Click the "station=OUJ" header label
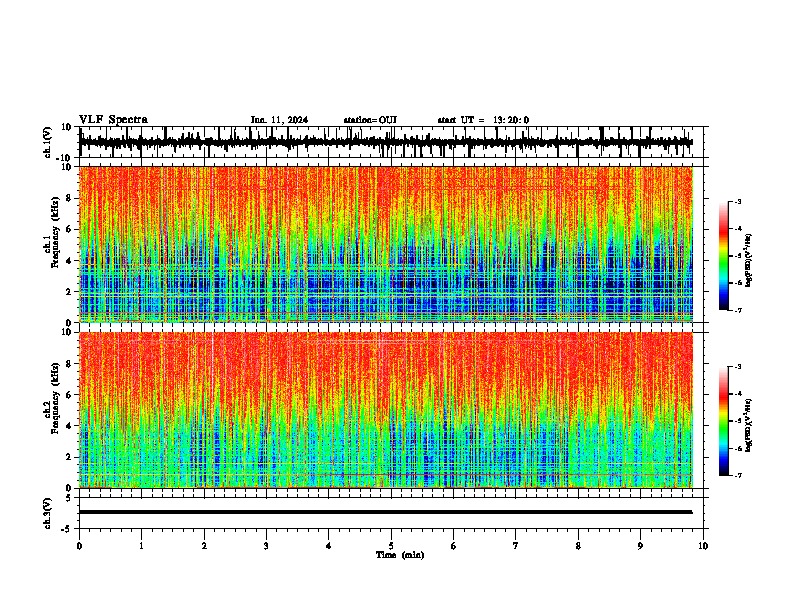 click(x=370, y=120)
